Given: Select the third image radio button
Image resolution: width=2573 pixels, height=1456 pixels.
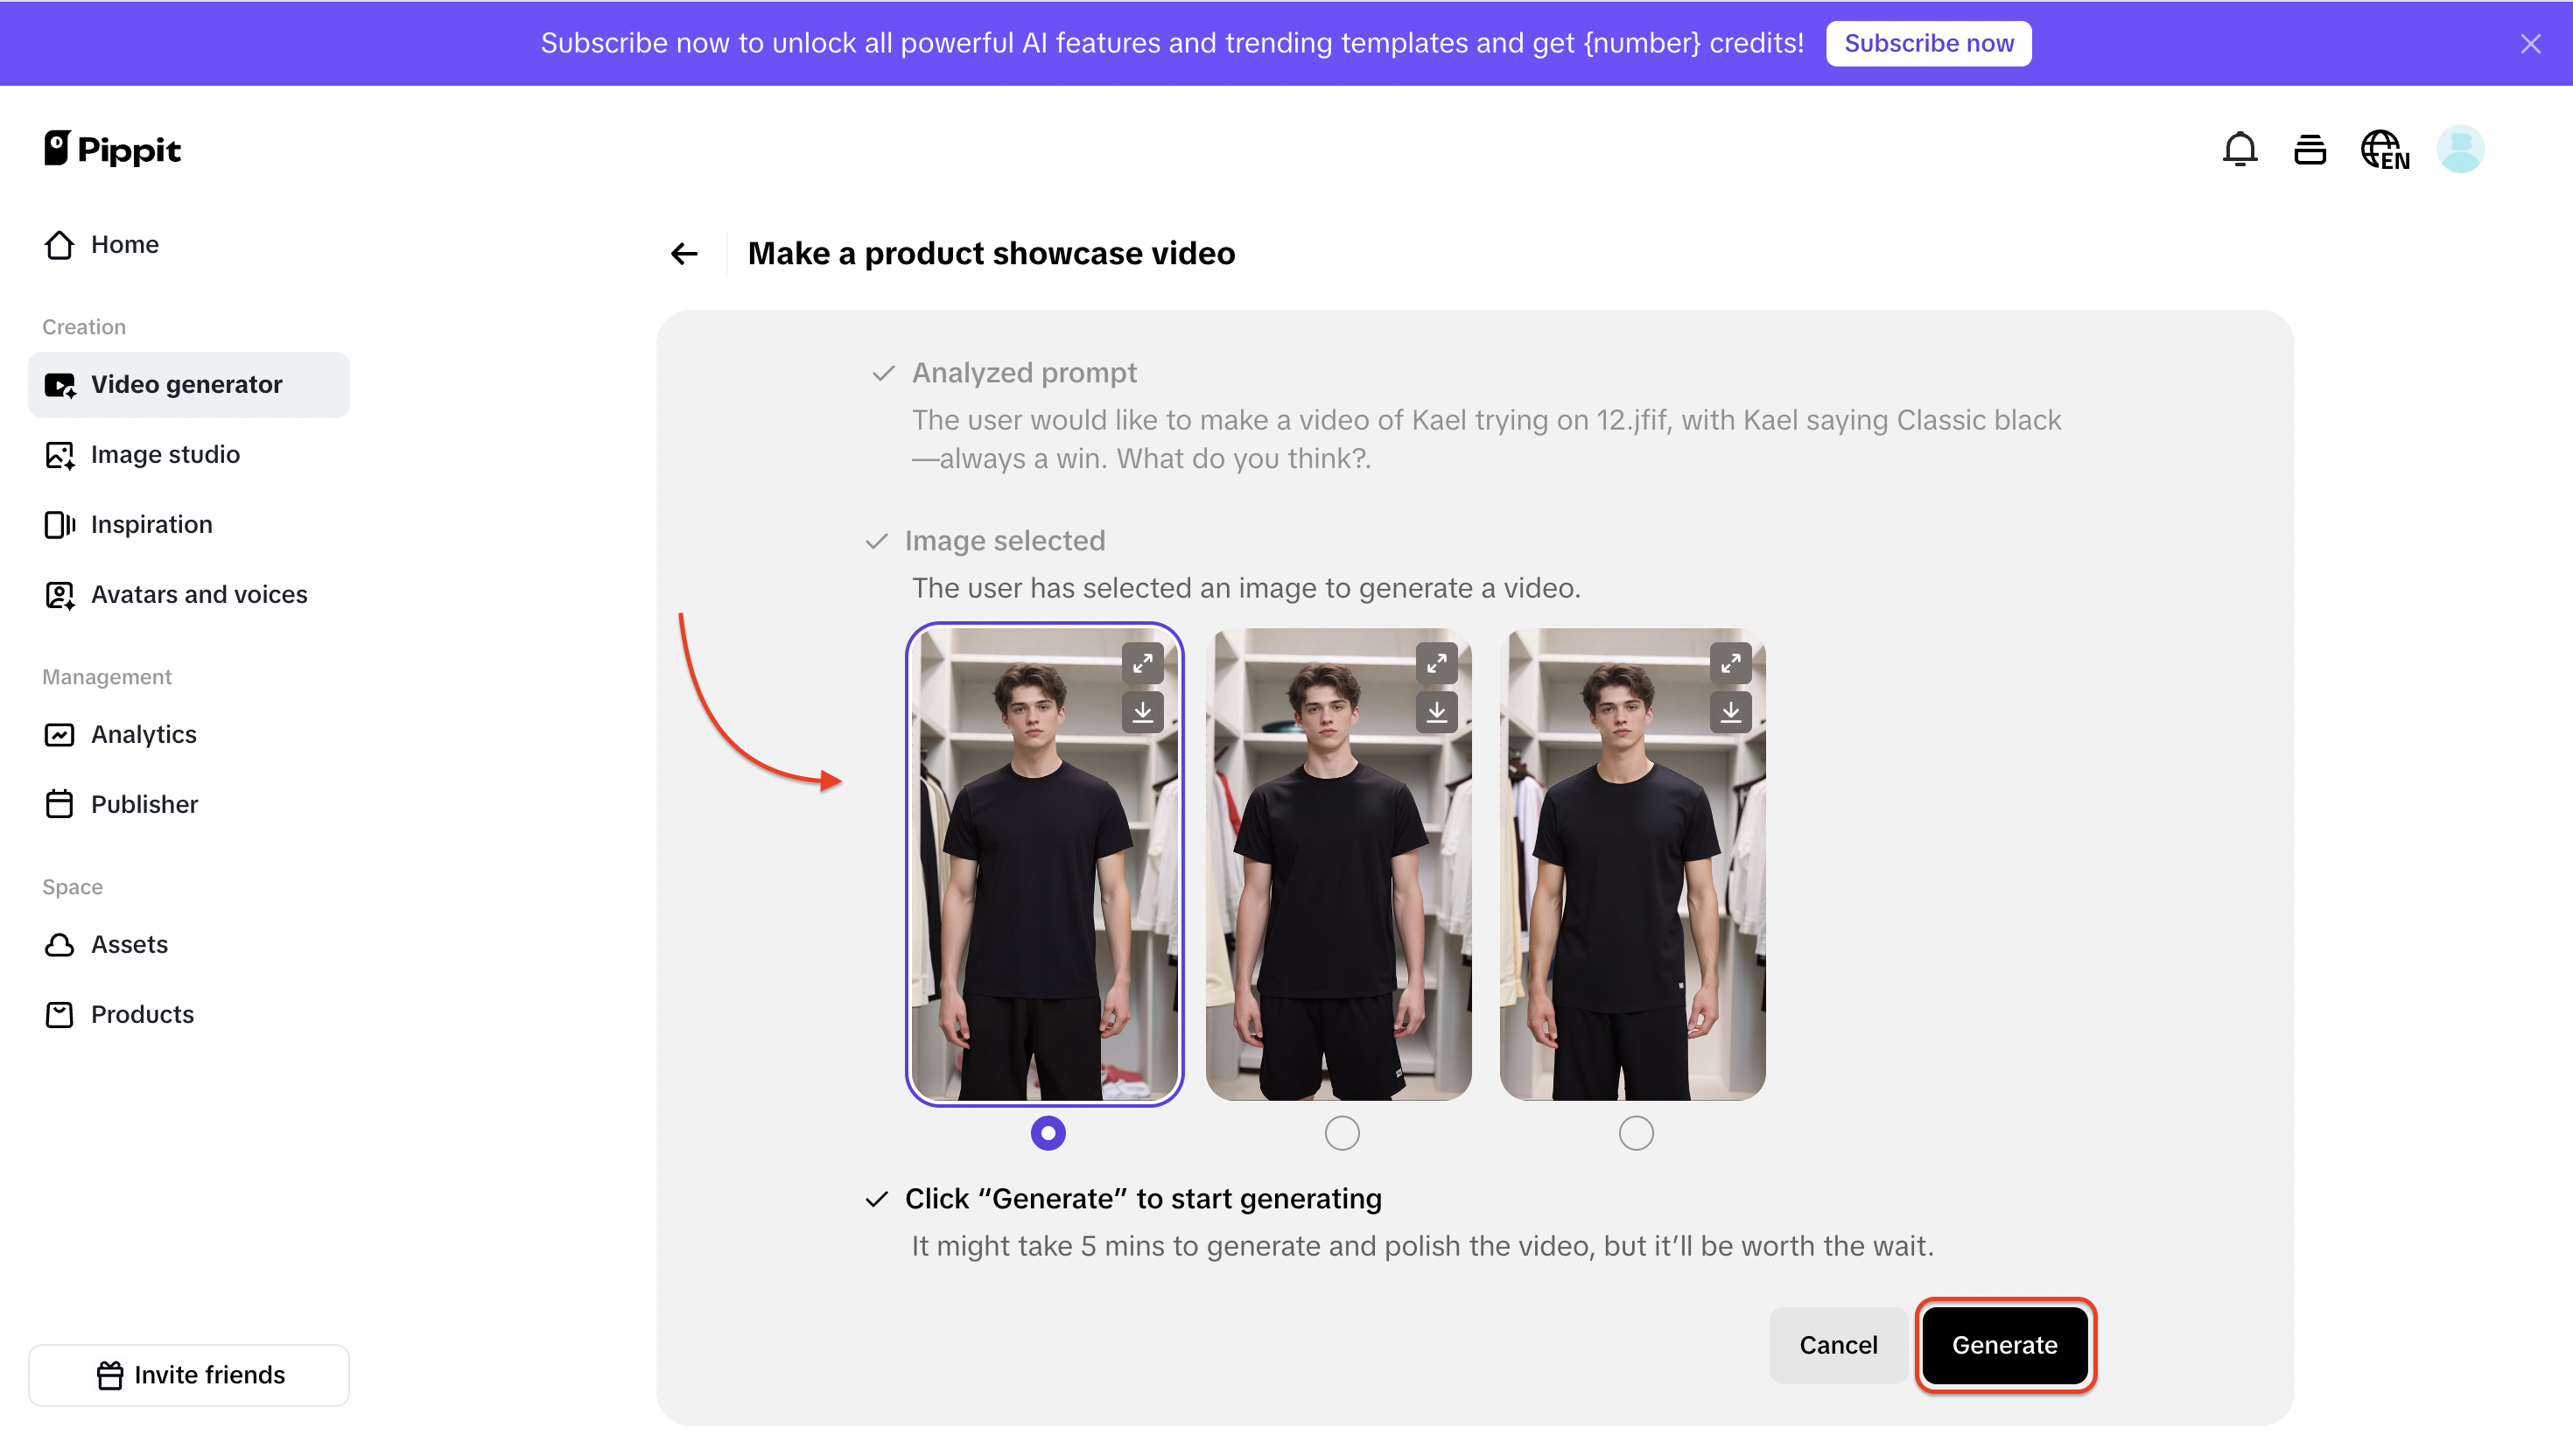Looking at the screenshot, I should [1636, 1133].
